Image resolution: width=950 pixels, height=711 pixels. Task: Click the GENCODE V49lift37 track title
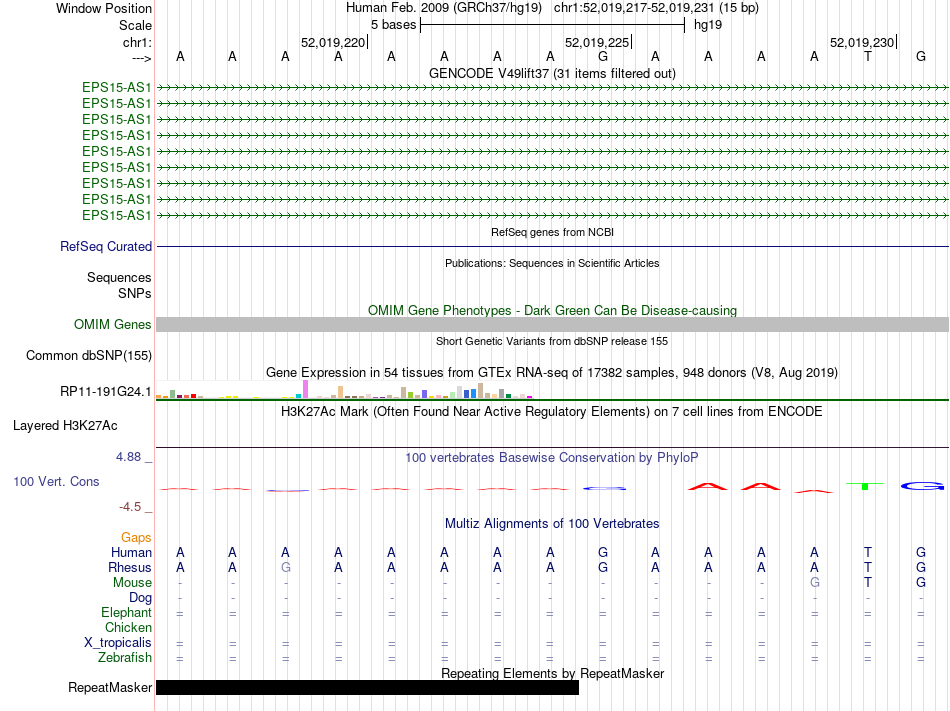[x=552, y=73]
